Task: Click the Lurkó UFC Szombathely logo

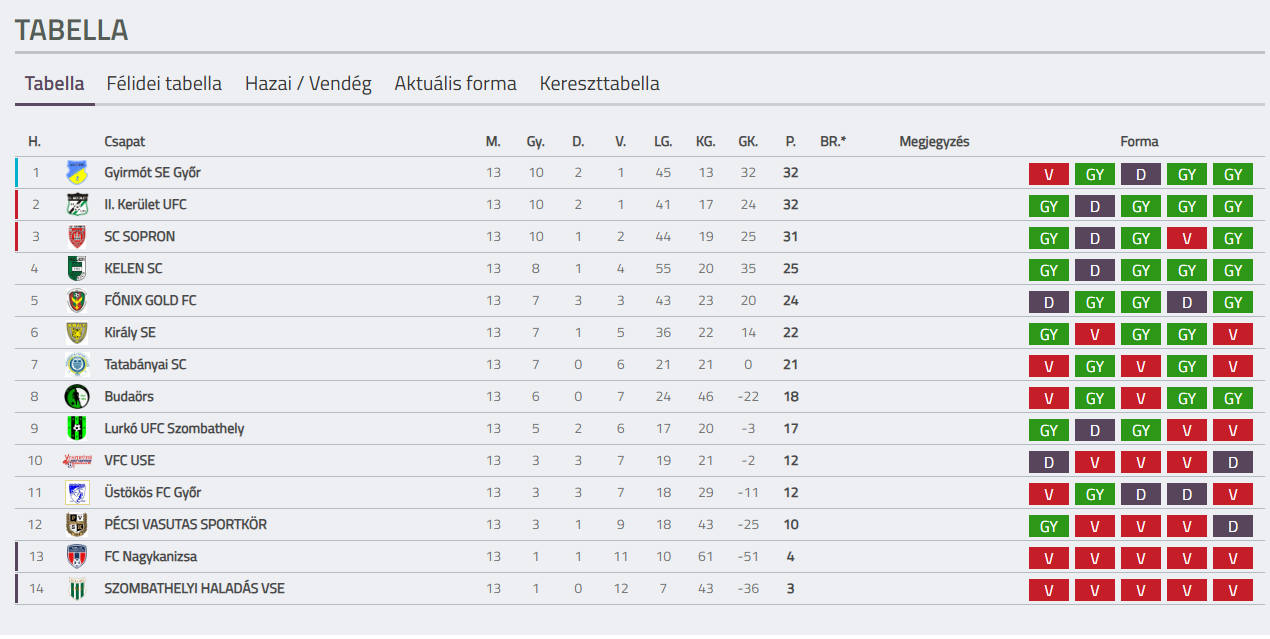Action: tap(77, 429)
